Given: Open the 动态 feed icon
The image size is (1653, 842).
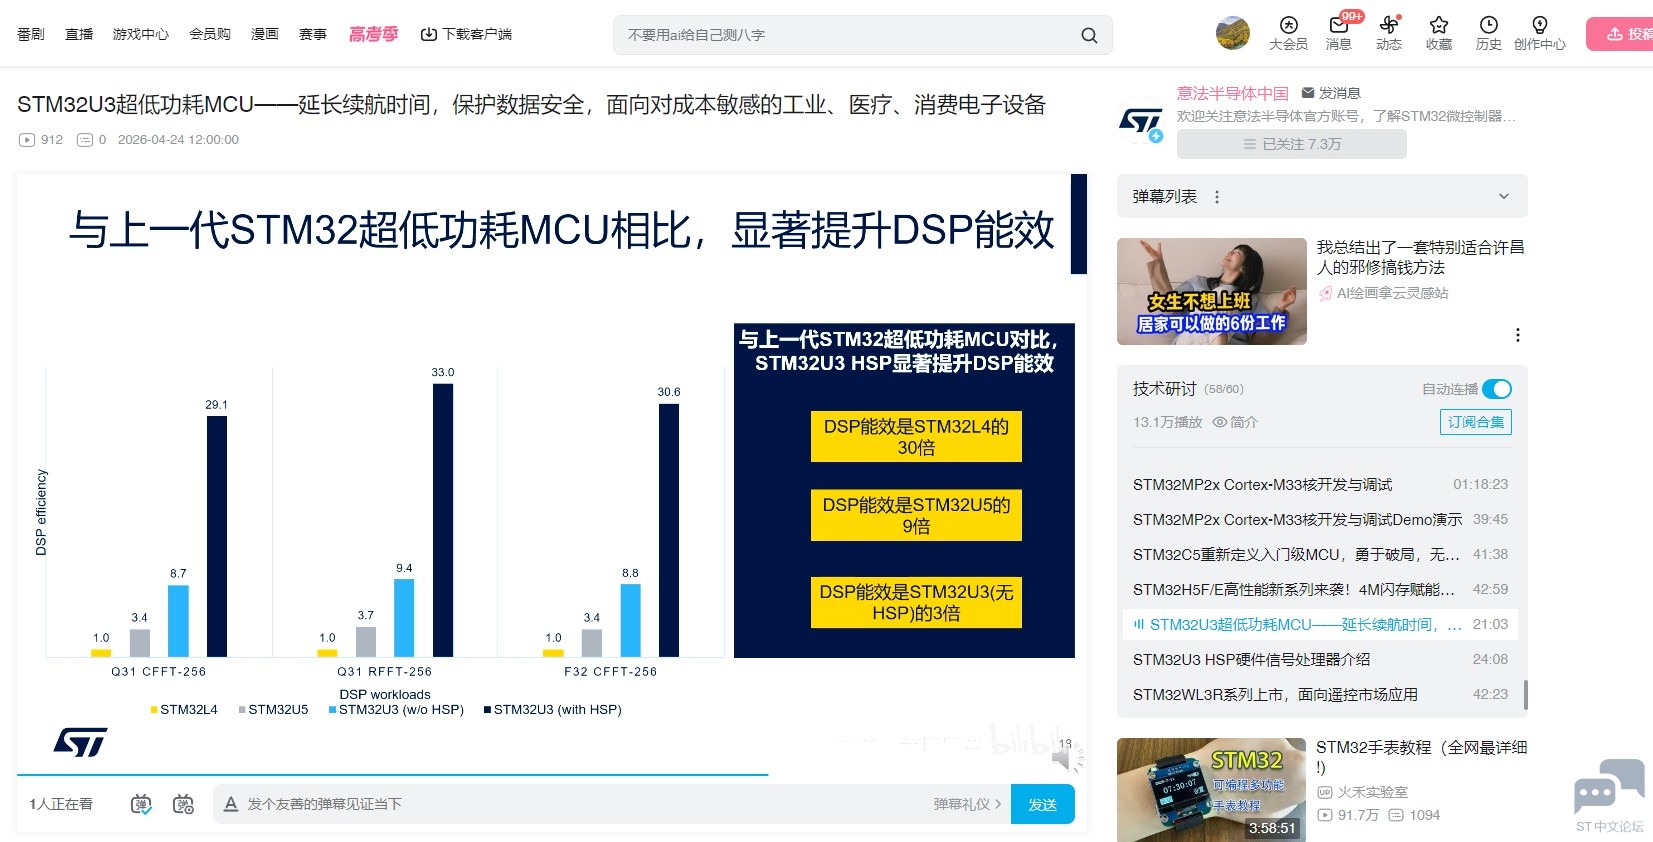Looking at the screenshot, I should pos(1389,26).
